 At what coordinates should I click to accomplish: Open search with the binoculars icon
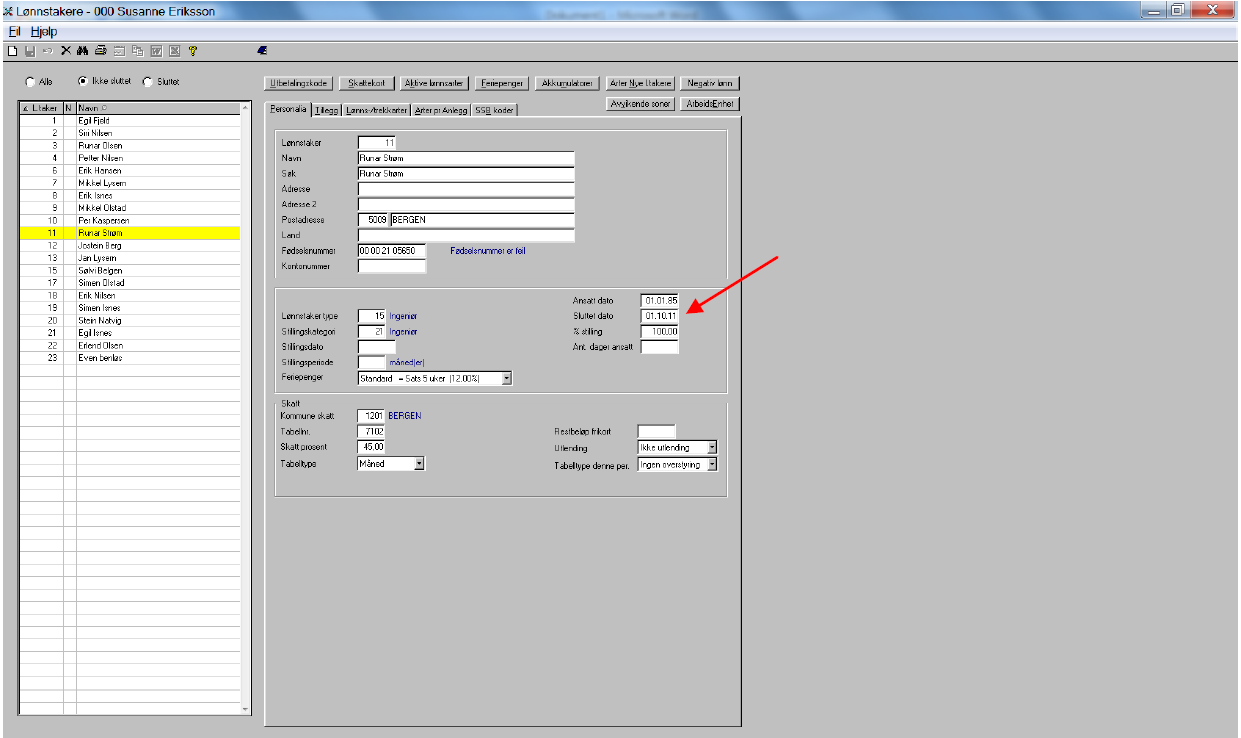(x=84, y=50)
